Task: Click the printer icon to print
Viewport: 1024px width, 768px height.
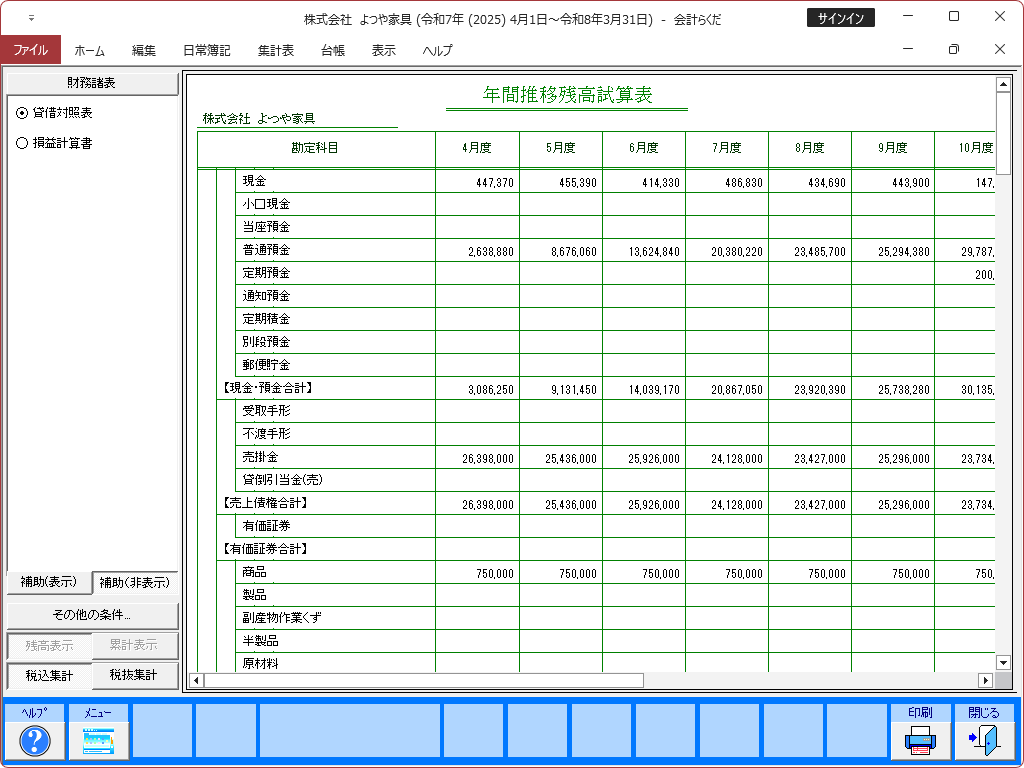Action: pyautogui.click(x=920, y=740)
